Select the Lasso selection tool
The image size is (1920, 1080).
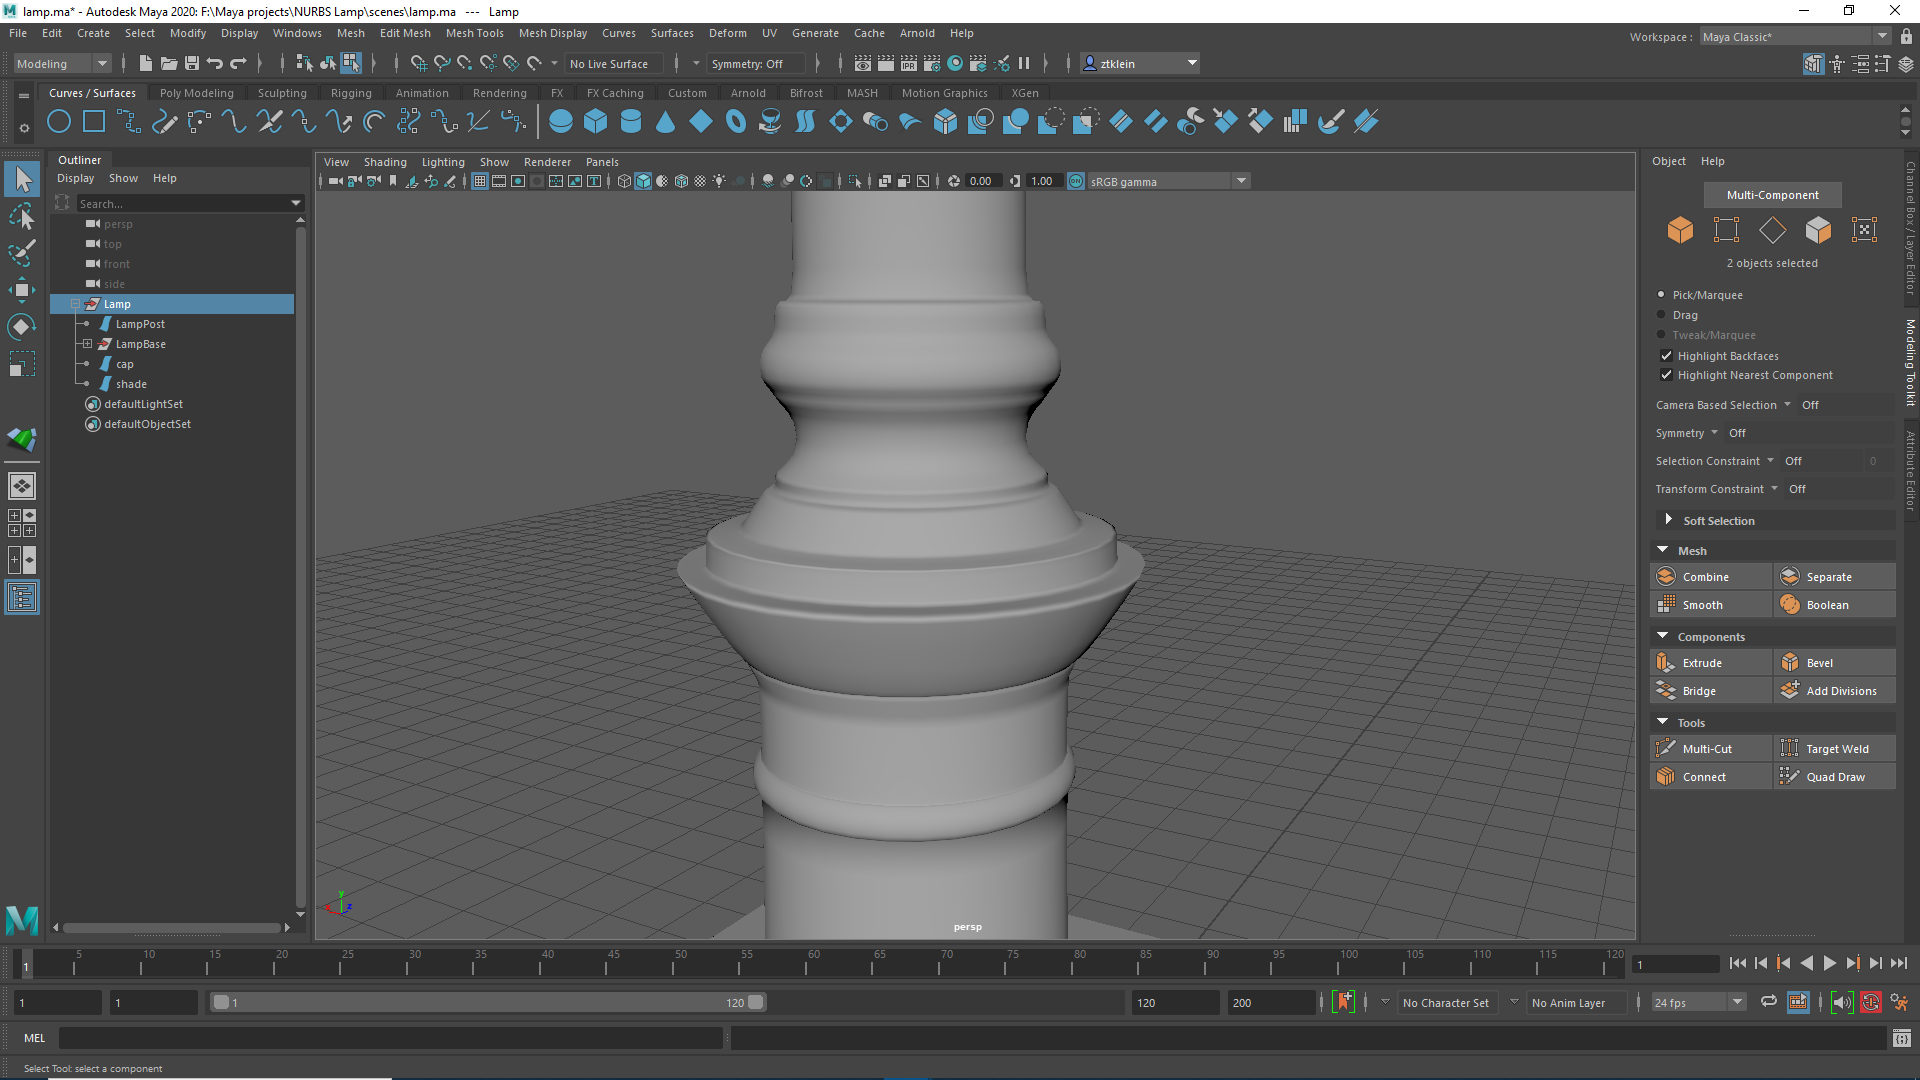pyautogui.click(x=21, y=216)
